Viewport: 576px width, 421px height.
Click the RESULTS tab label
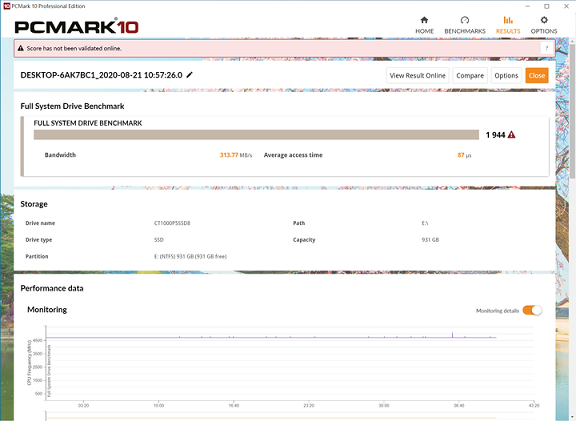click(508, 31)
